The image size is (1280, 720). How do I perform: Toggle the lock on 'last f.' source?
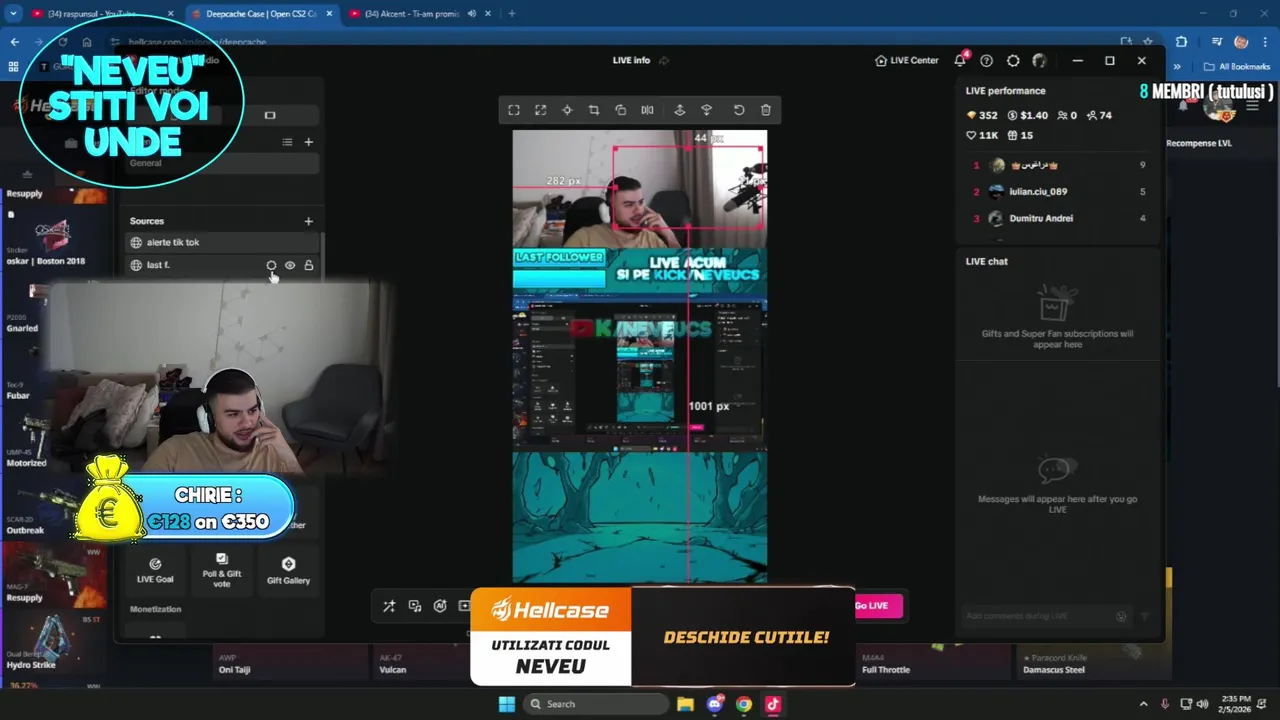[x=309, y=265]
